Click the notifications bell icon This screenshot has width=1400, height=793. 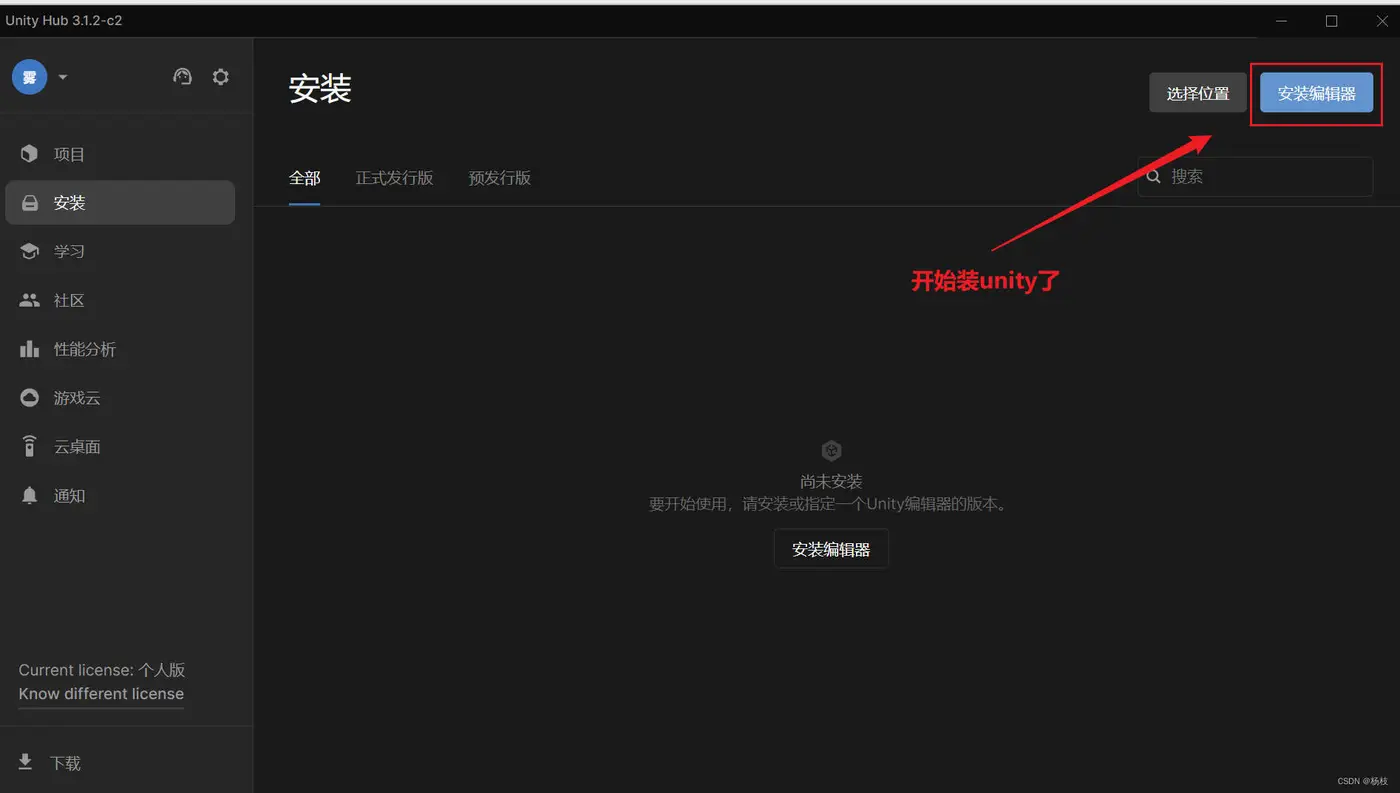pos(30,496)
